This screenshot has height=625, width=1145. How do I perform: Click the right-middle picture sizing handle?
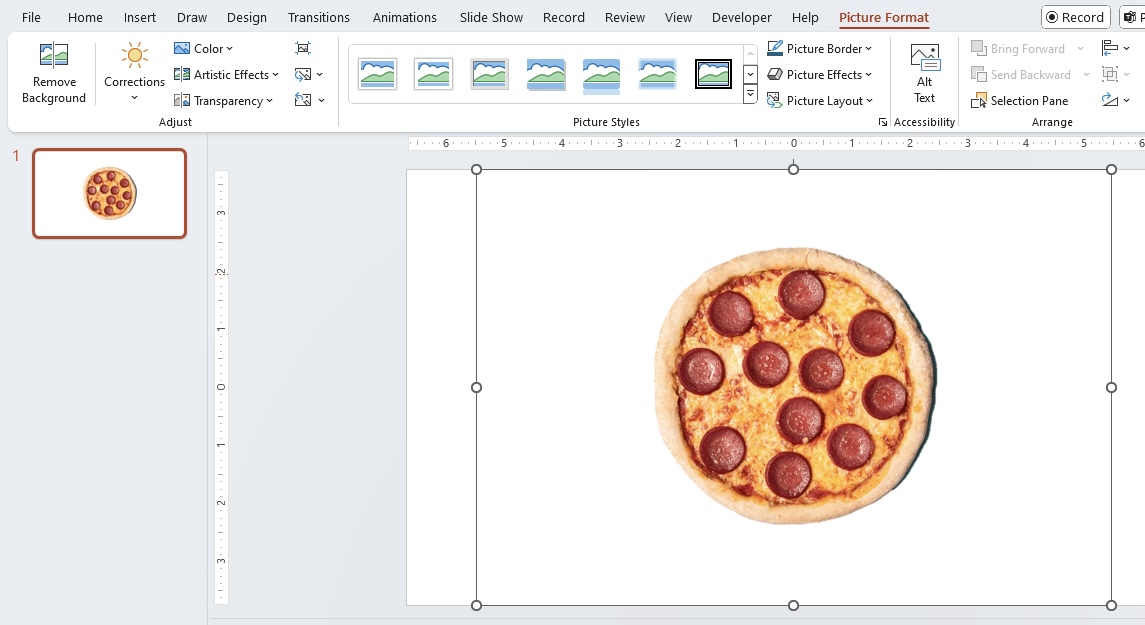(x=1111, y=388)
